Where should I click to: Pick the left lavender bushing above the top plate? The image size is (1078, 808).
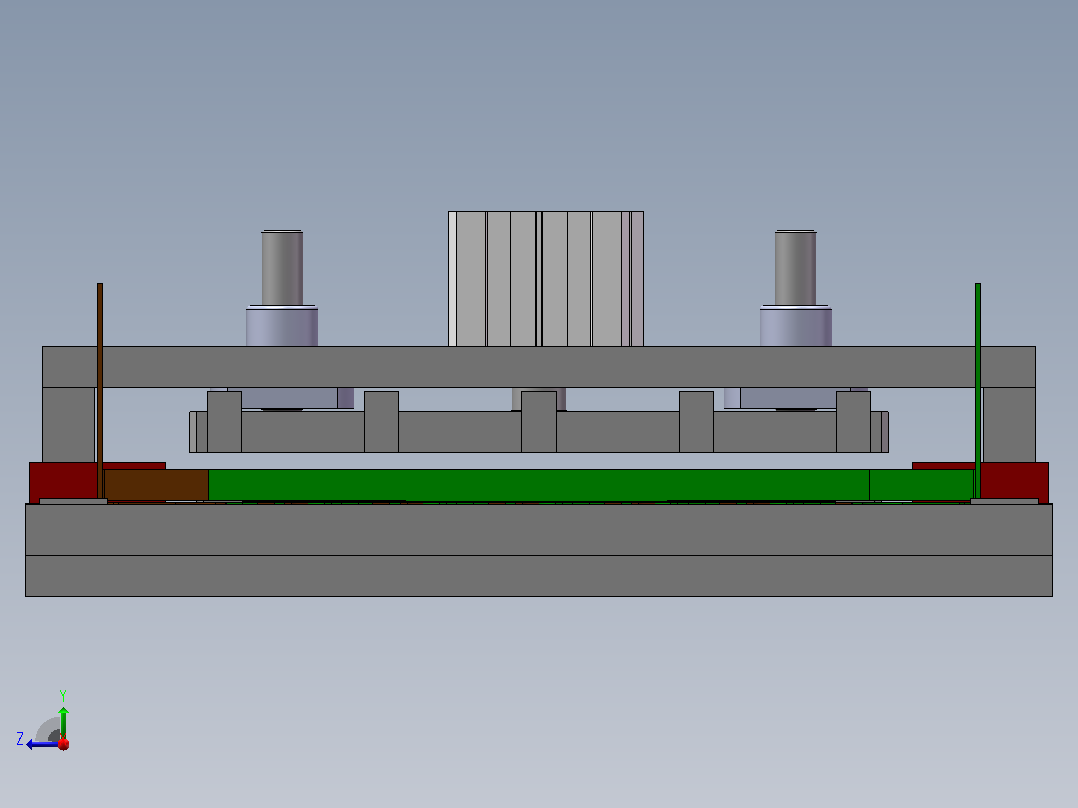tap(282, 326)
